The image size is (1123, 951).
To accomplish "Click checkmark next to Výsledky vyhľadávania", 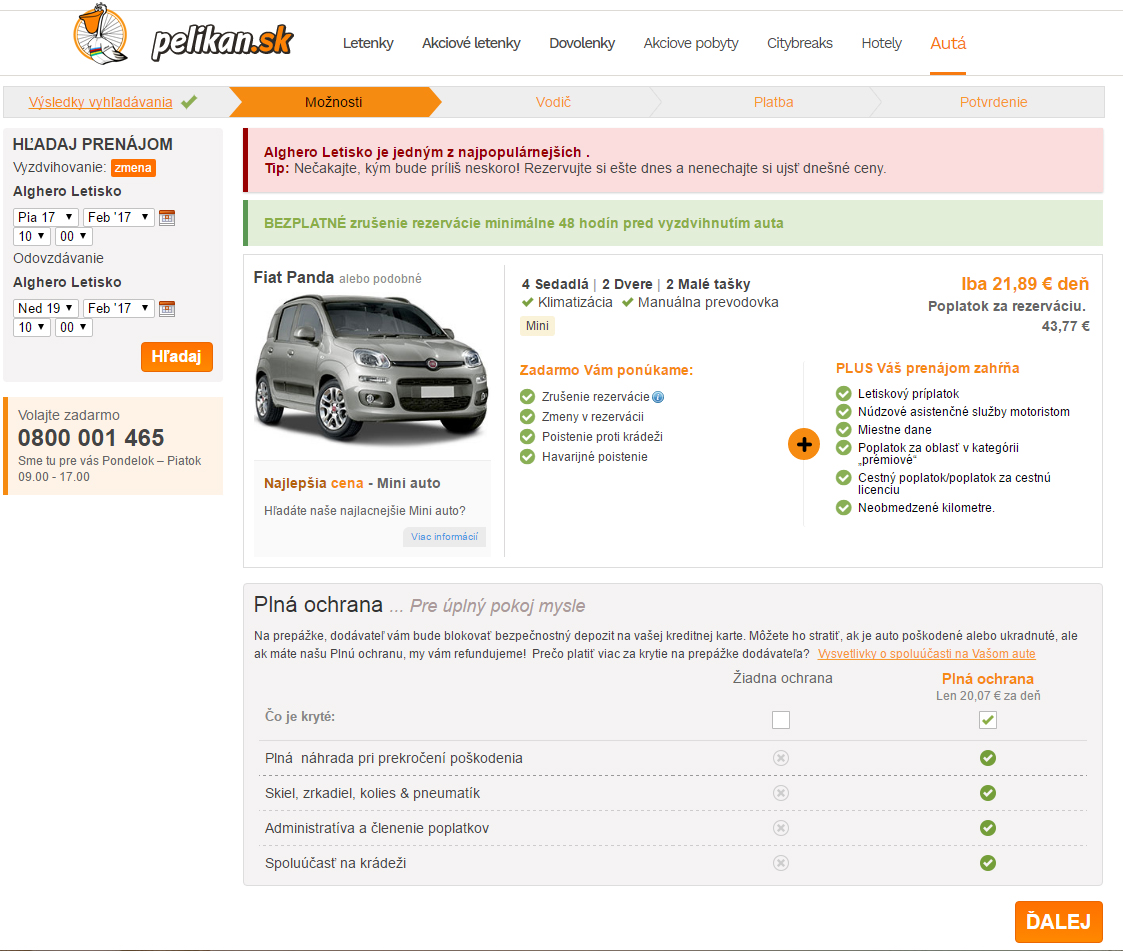I will pos(189,102).
